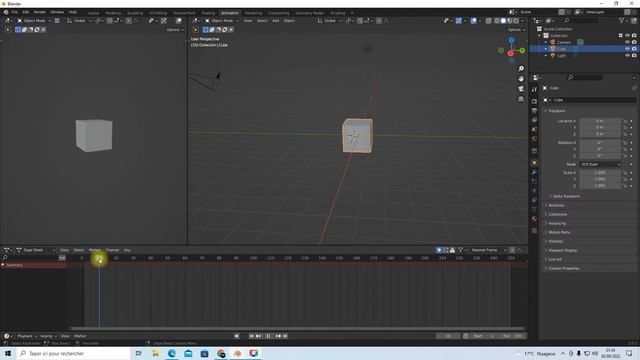The image size is (640, 360).
Task: Open the Keying popover in timeline
Action: coord(48,336)
